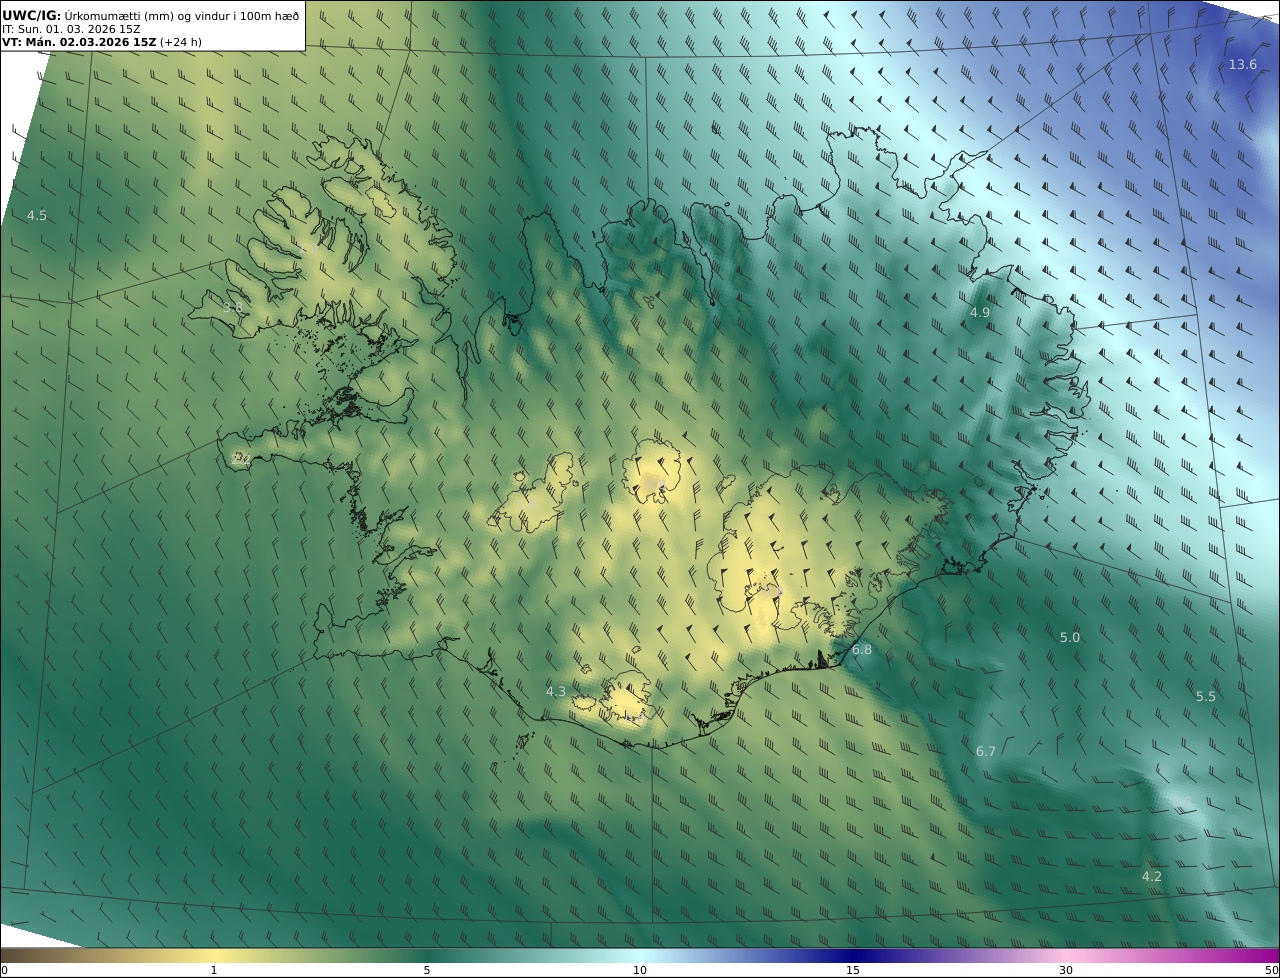Screen dimensions: 1280x978
Task: Click the map title 'Úrkomumætti (mm) og vindur í 100m hæð'
Action: coord(182,15)
